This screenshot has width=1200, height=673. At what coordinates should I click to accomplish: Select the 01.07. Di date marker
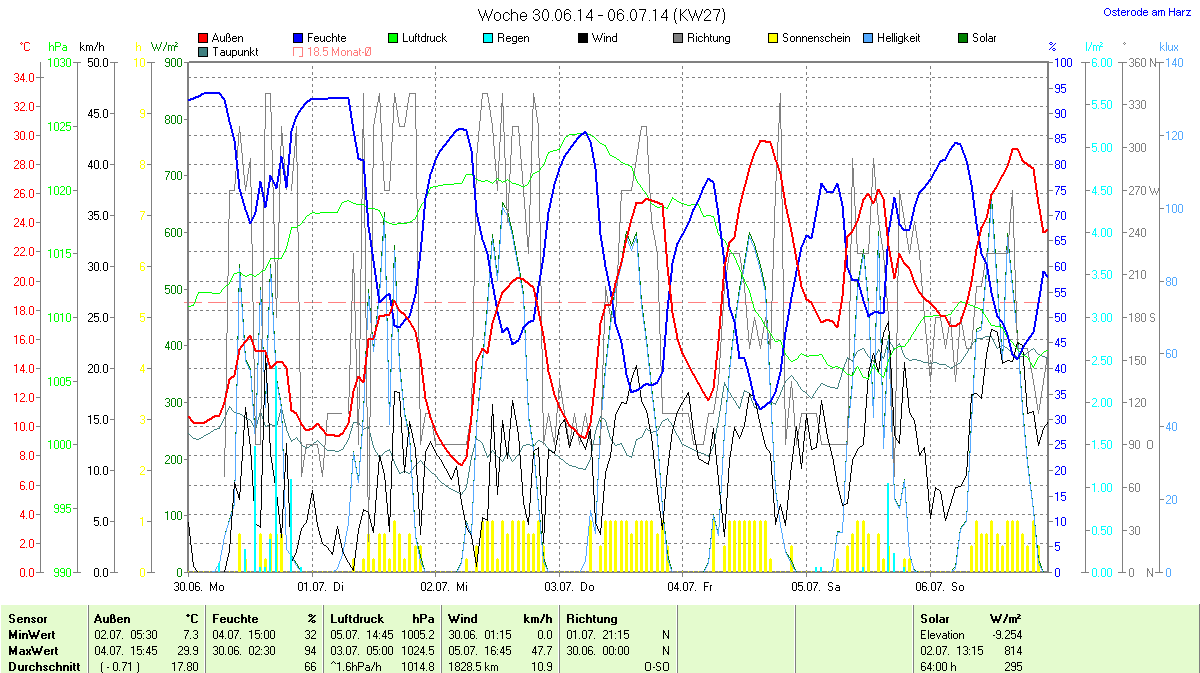pyautogui.click(x=320, y=587)
